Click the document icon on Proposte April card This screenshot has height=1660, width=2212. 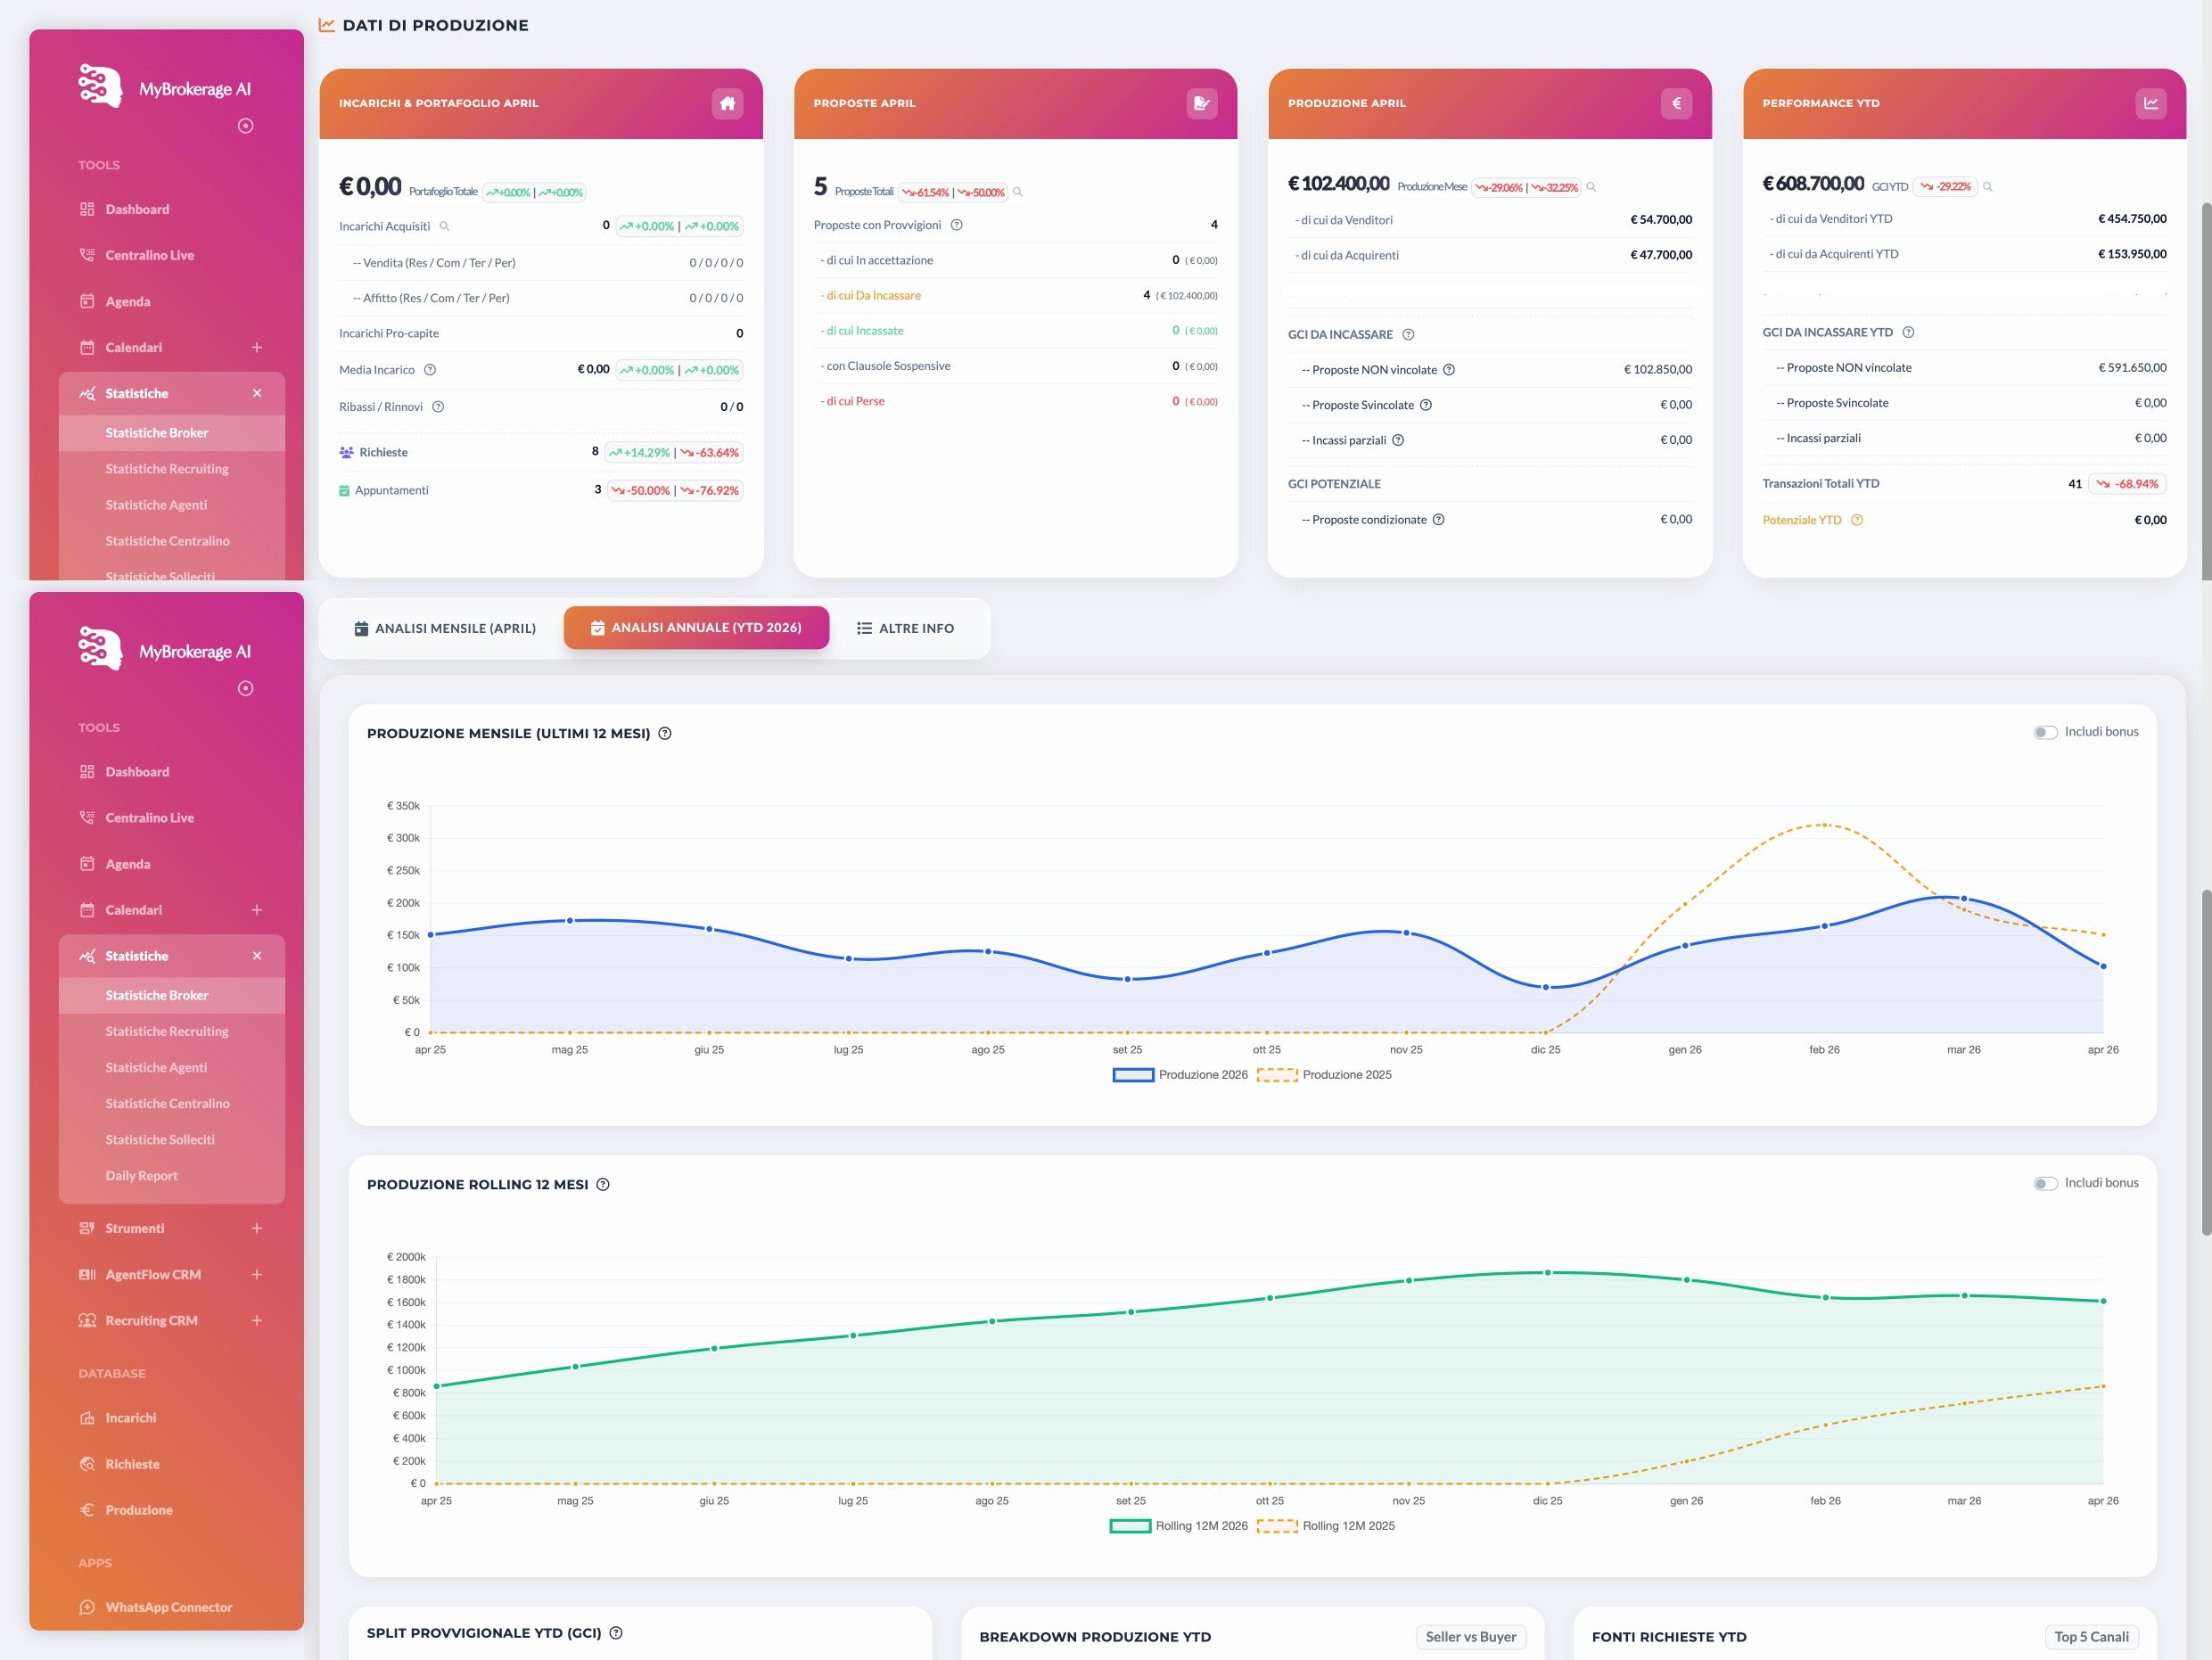tap(1201, 103)
